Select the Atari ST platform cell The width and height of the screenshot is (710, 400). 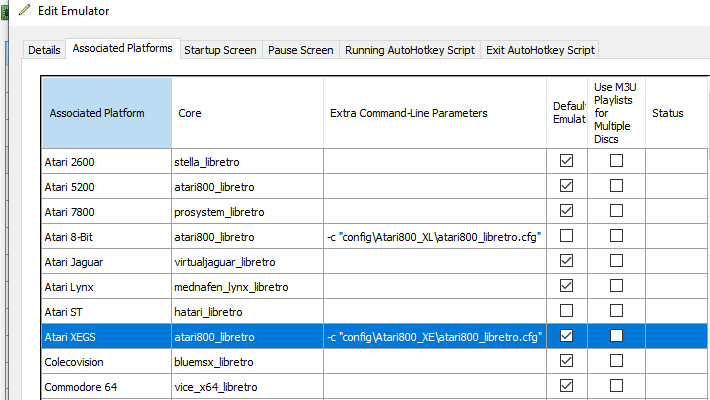[x=107, y=312]
